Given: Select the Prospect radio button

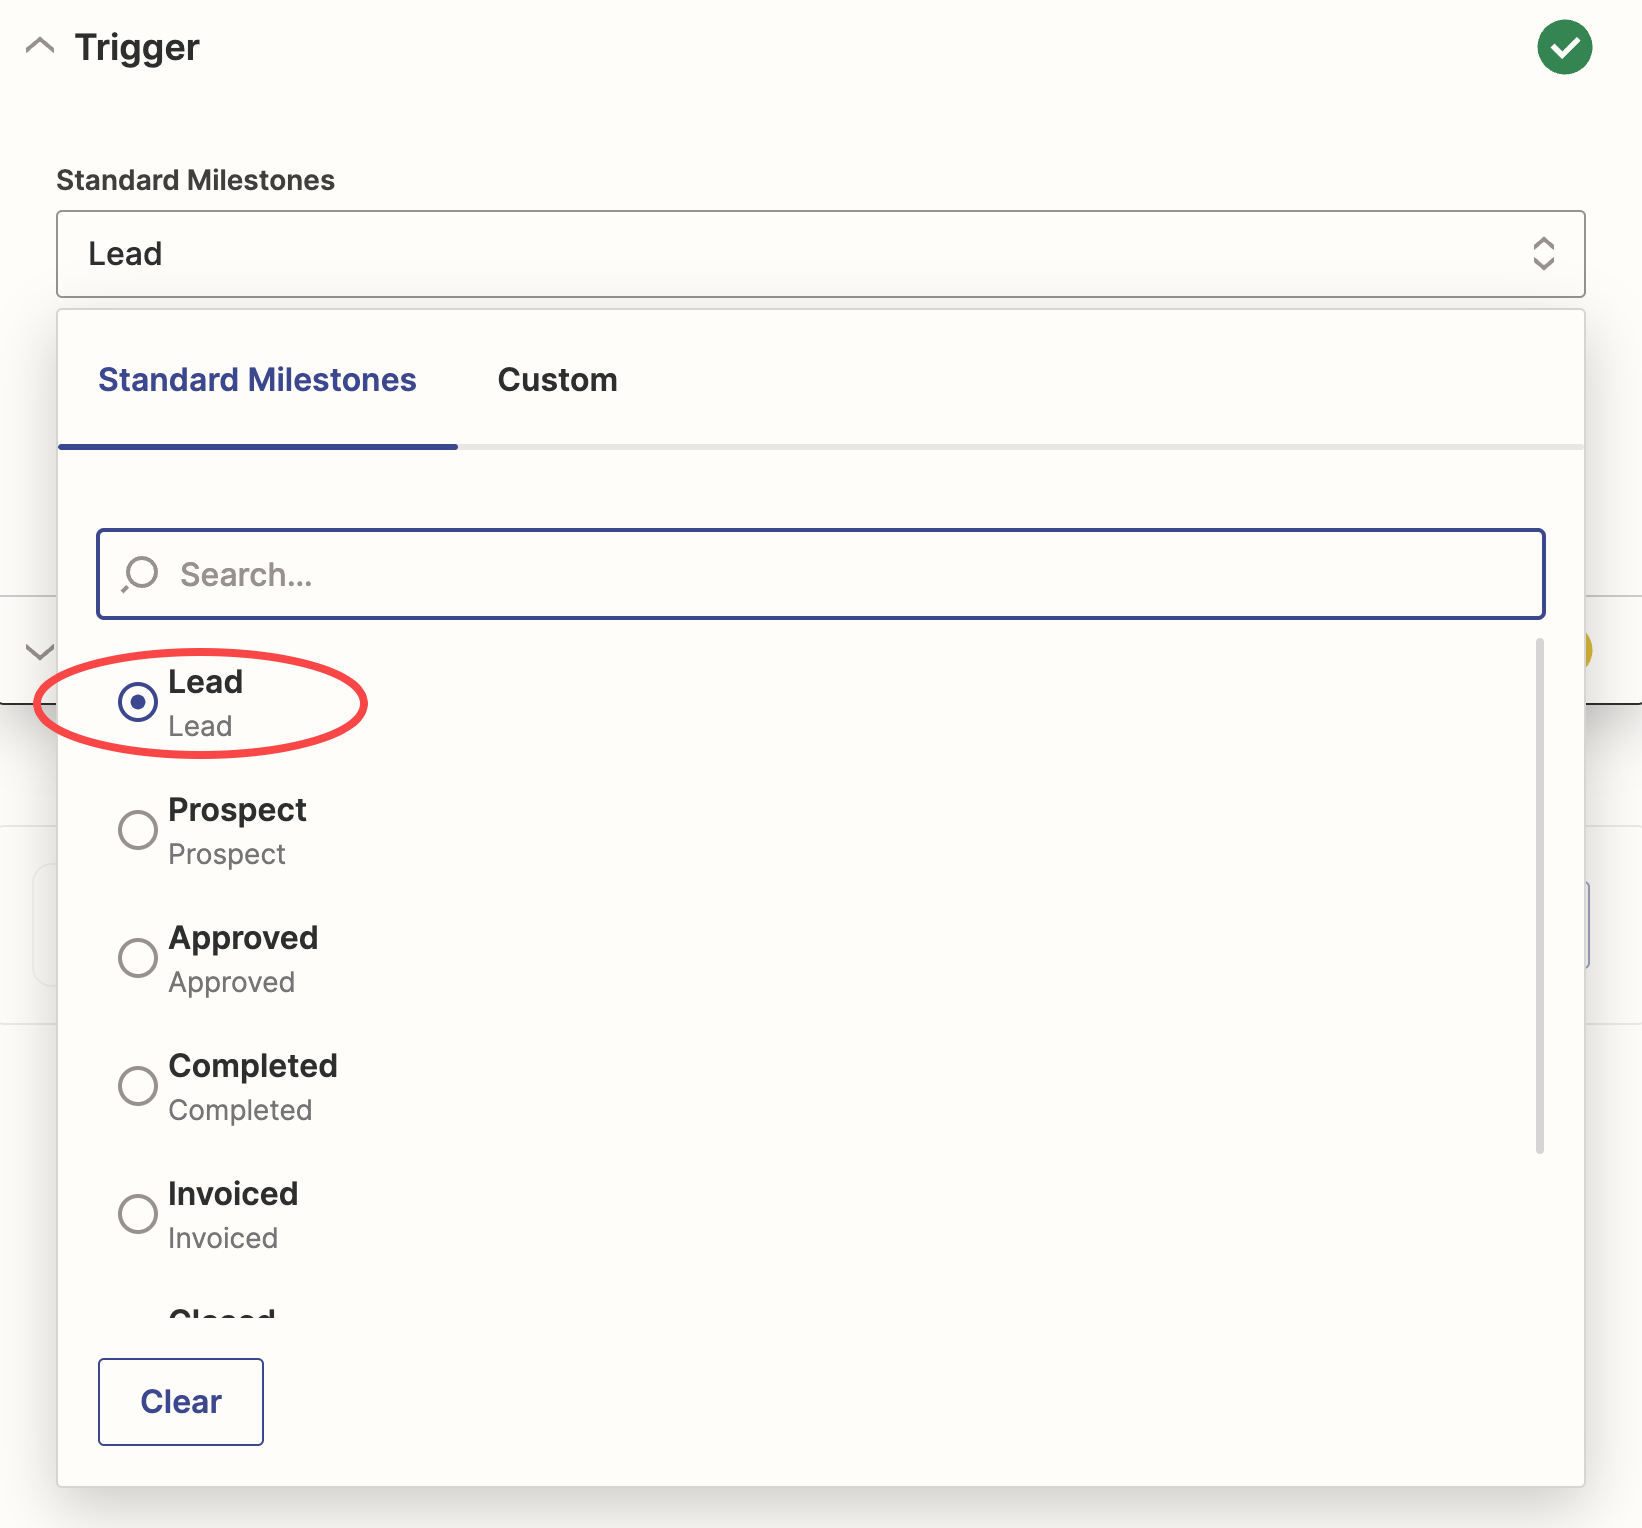Looking at the screenshot, I should click(138, 830).
